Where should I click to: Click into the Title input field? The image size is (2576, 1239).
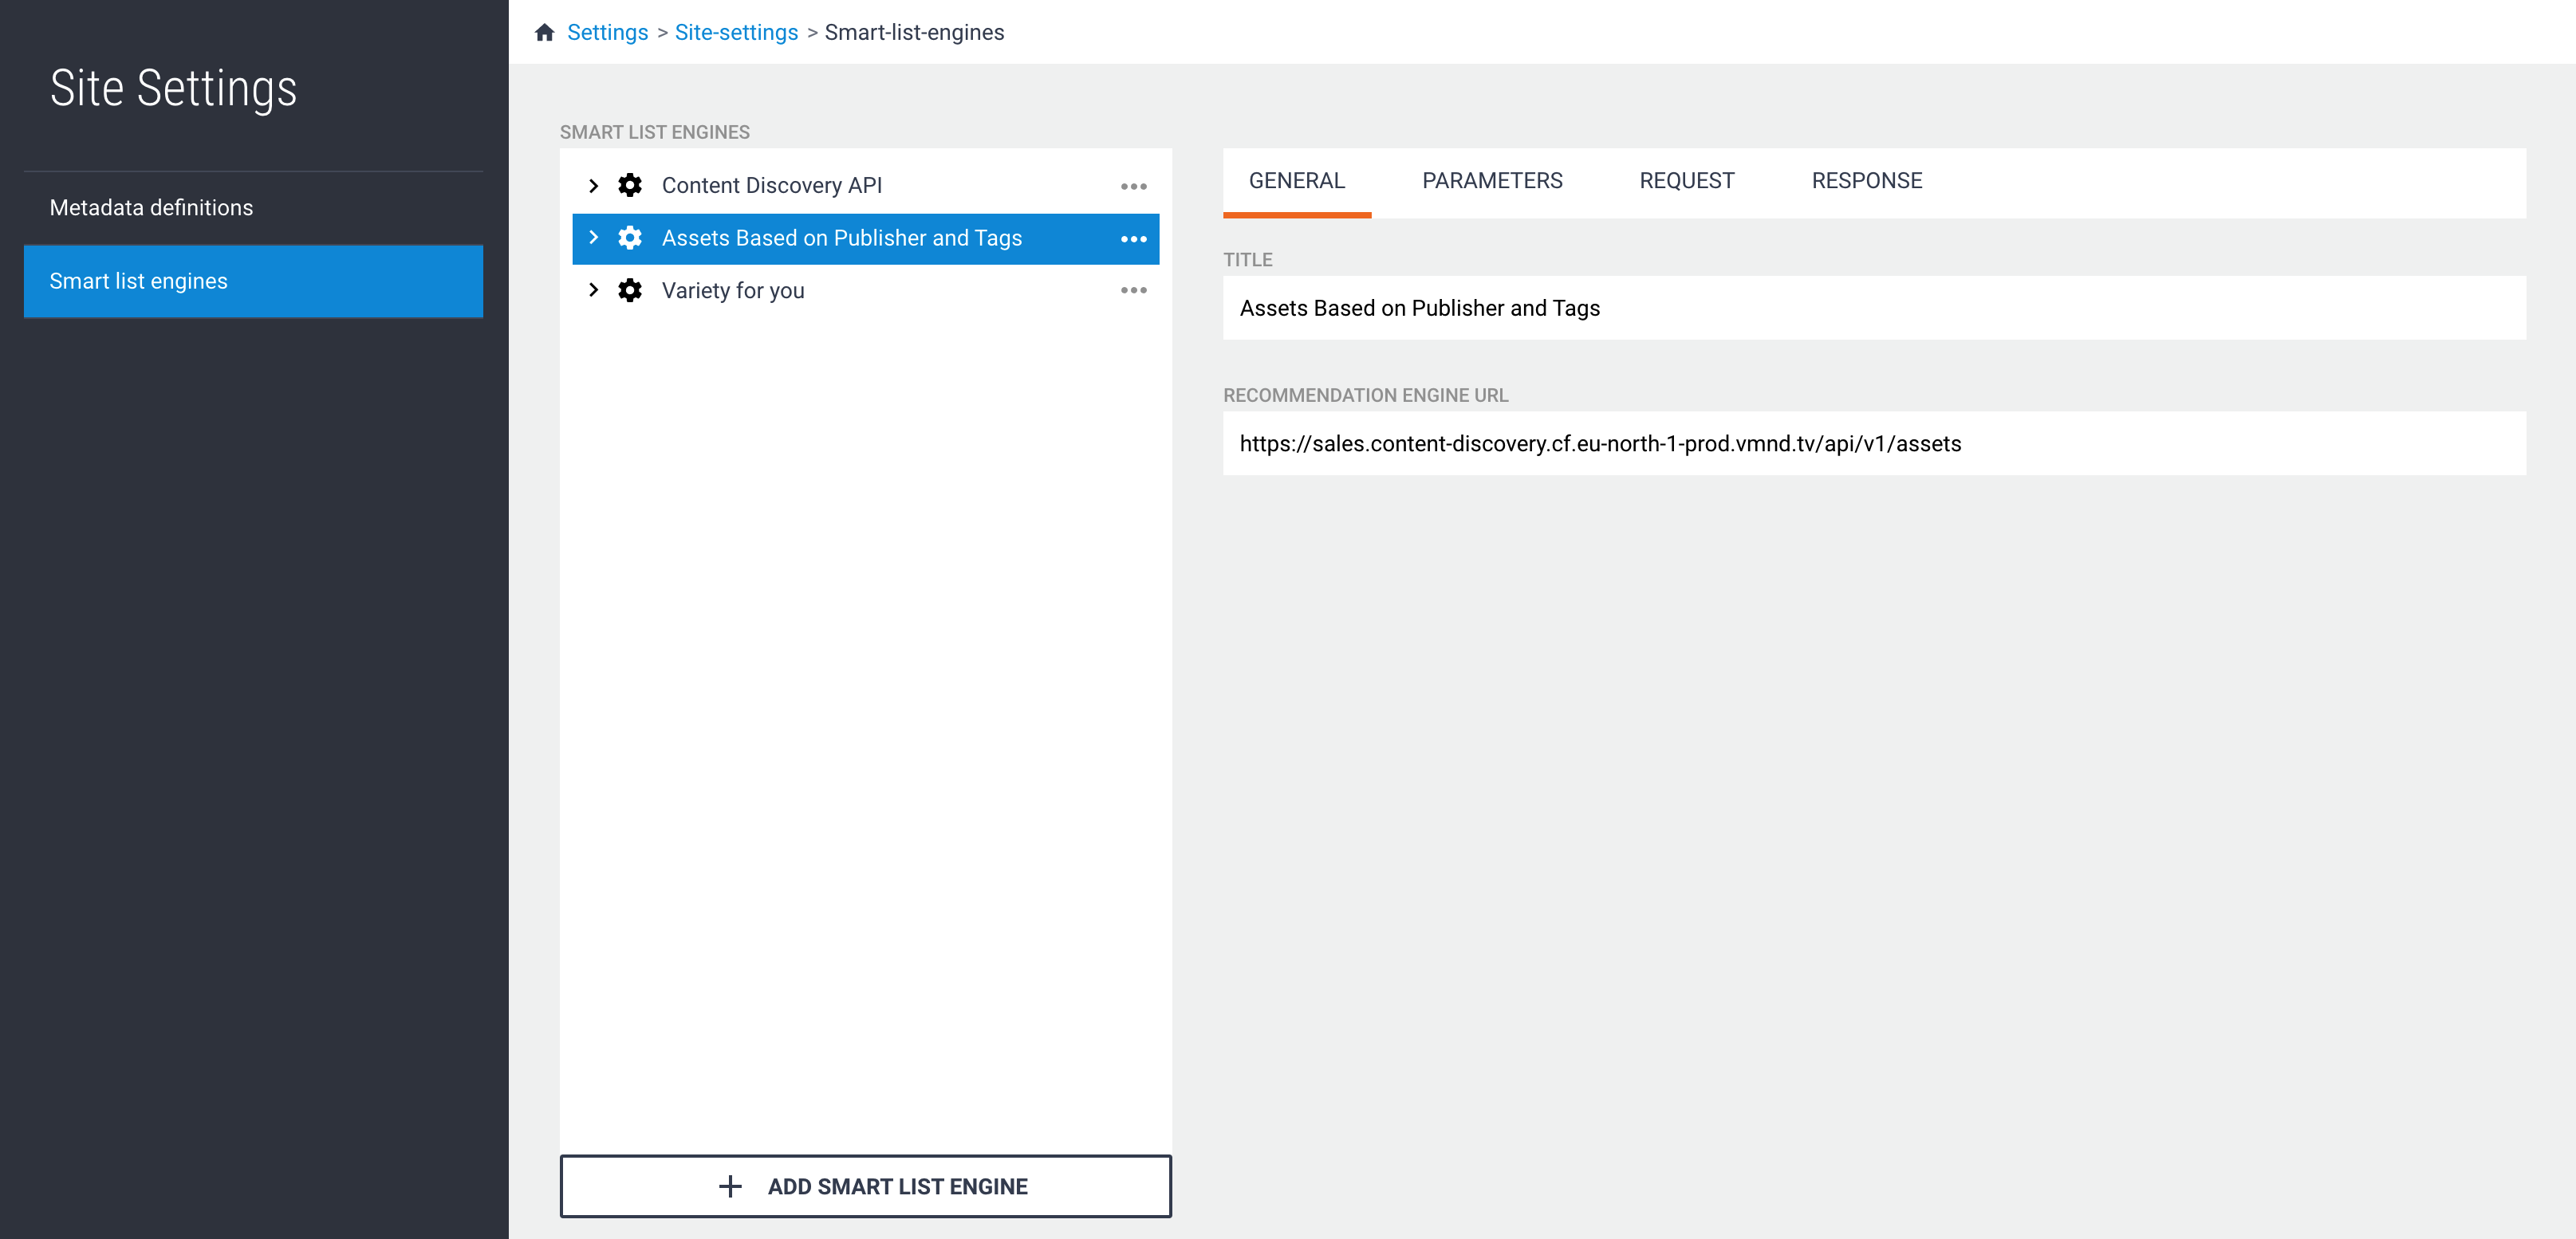pos(1874,308)
